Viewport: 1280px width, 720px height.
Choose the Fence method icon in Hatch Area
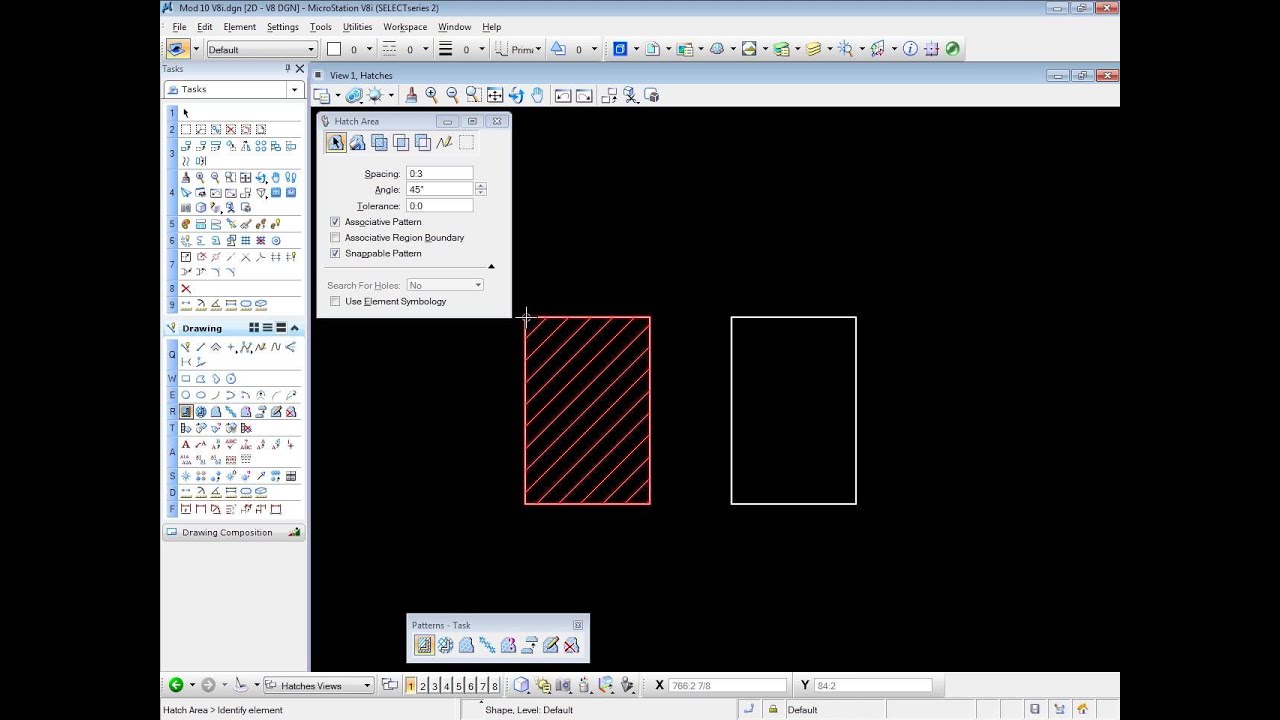466,143
